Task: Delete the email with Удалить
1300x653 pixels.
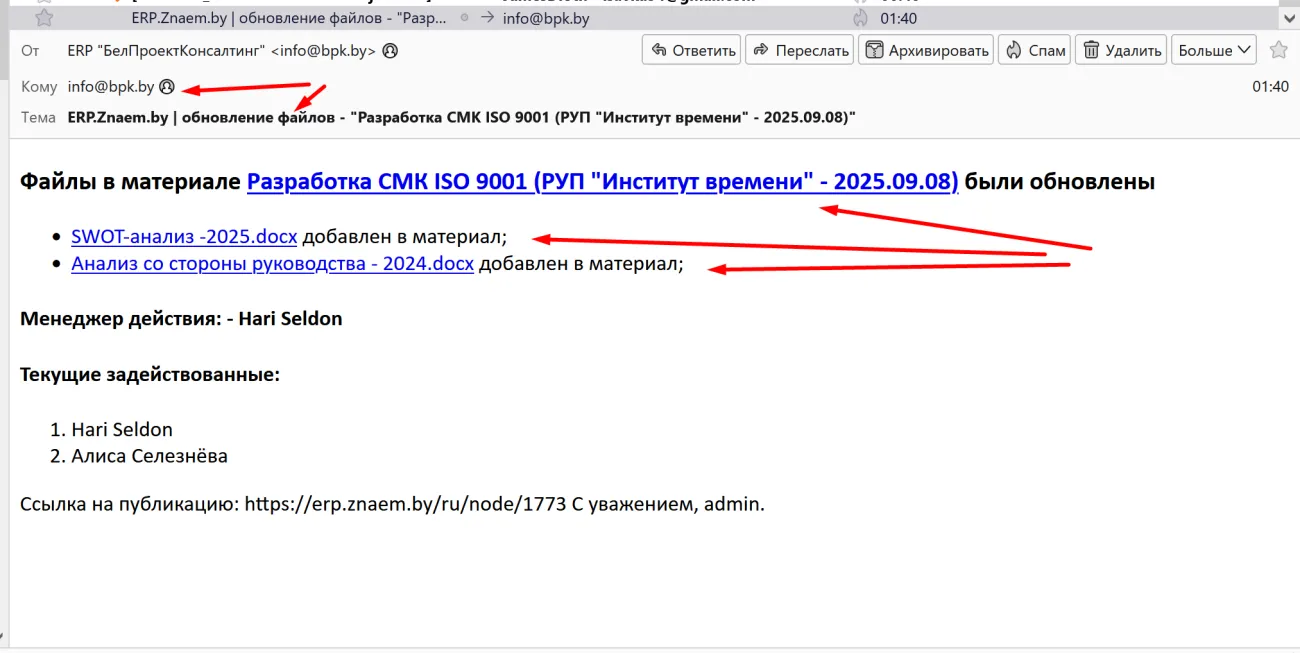Action: click(x=1122, y=50)
